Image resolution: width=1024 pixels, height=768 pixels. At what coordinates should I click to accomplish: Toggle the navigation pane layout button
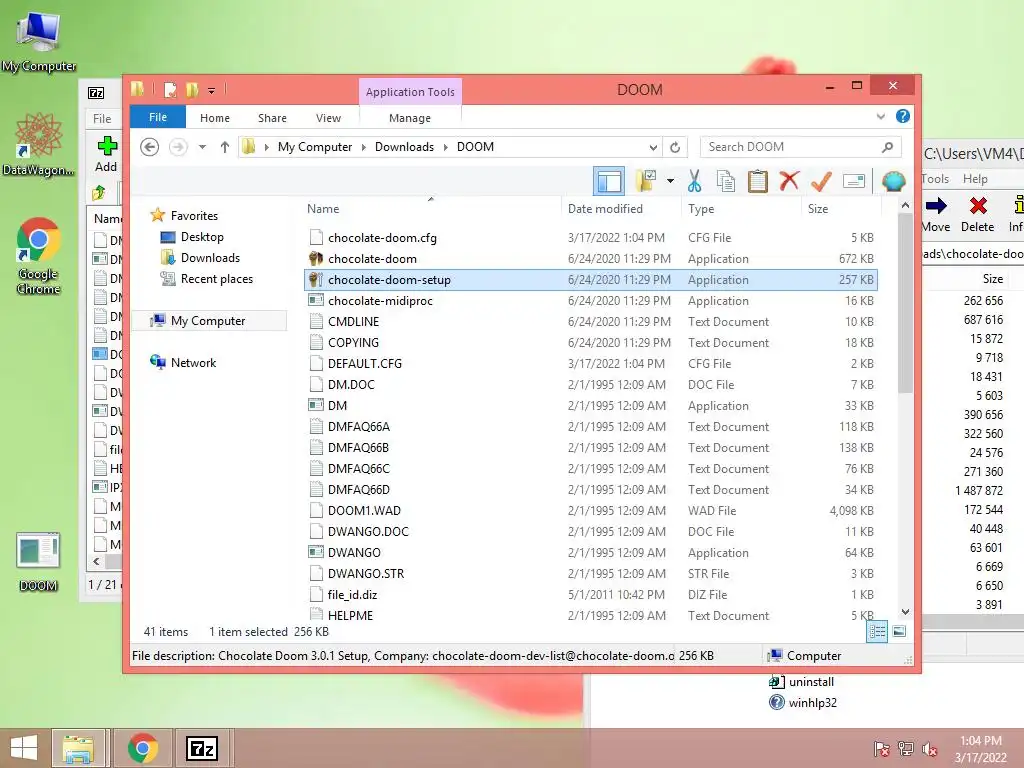[609, 181]
